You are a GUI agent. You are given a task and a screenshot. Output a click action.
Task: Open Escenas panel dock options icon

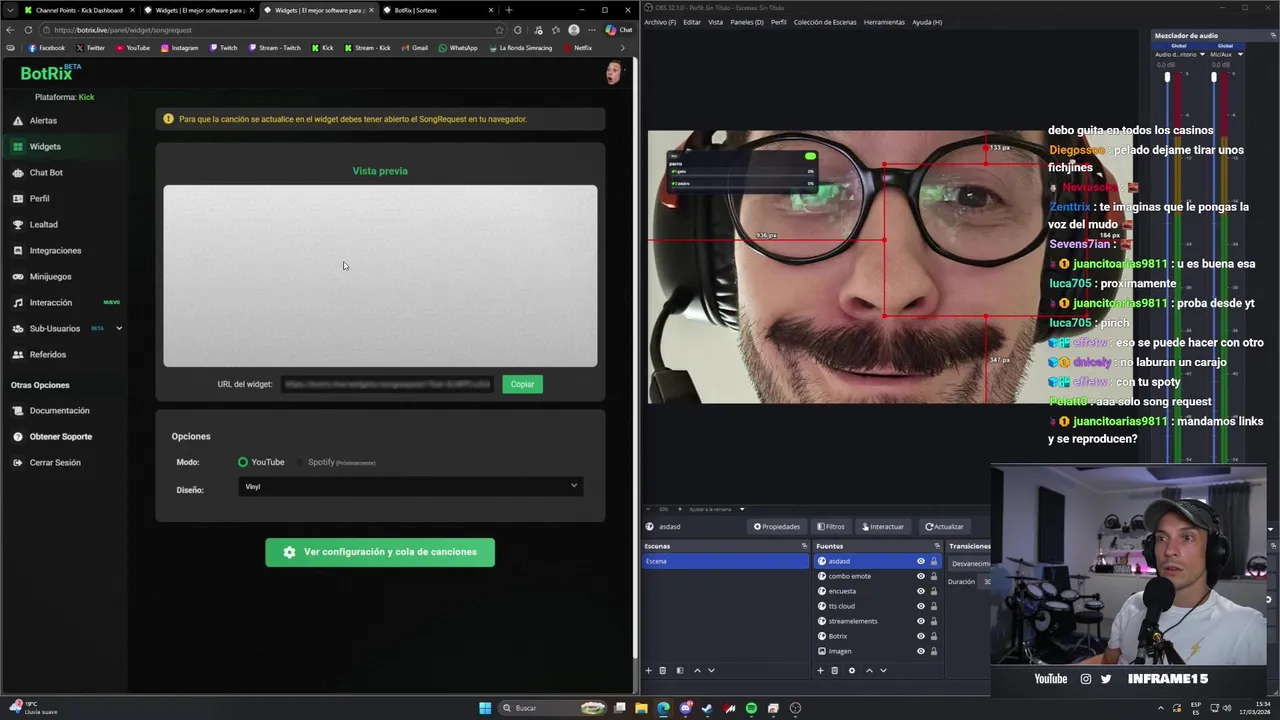pyautogui.click(x=804, y=546)
